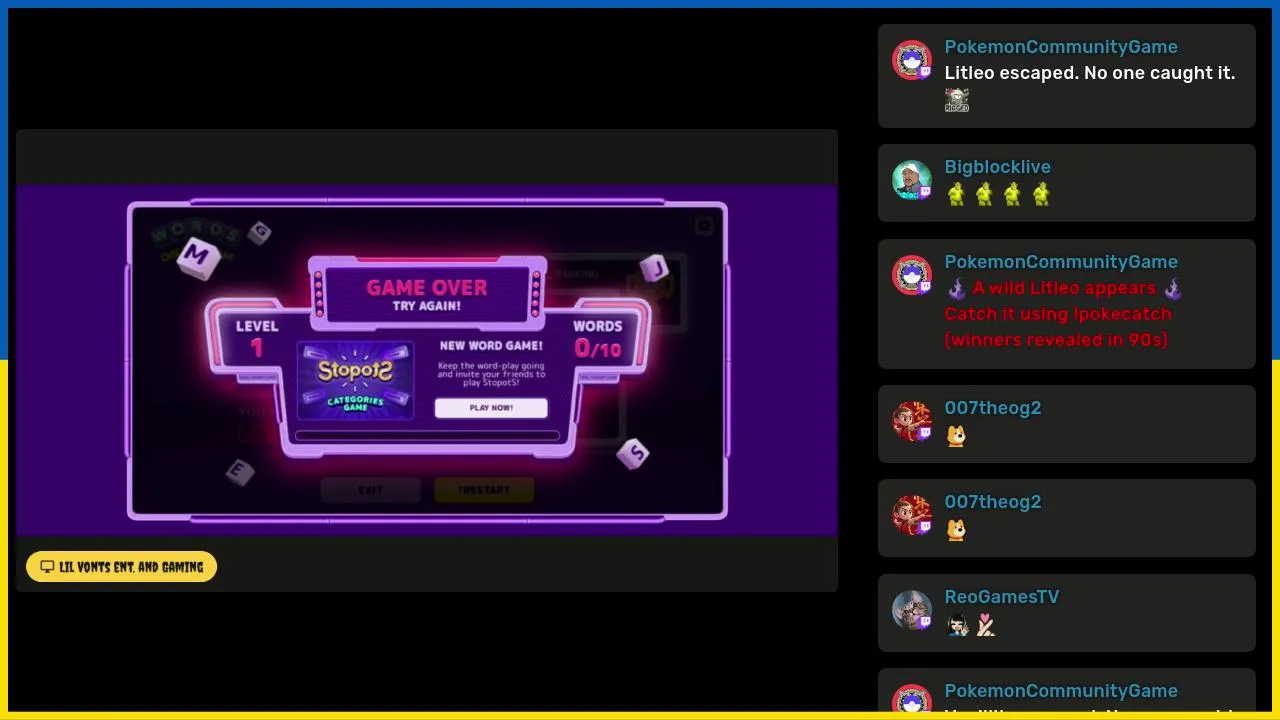Open Bigblocklive's username link
Viewport: 1280px width, 720px height.
(997, 167)
